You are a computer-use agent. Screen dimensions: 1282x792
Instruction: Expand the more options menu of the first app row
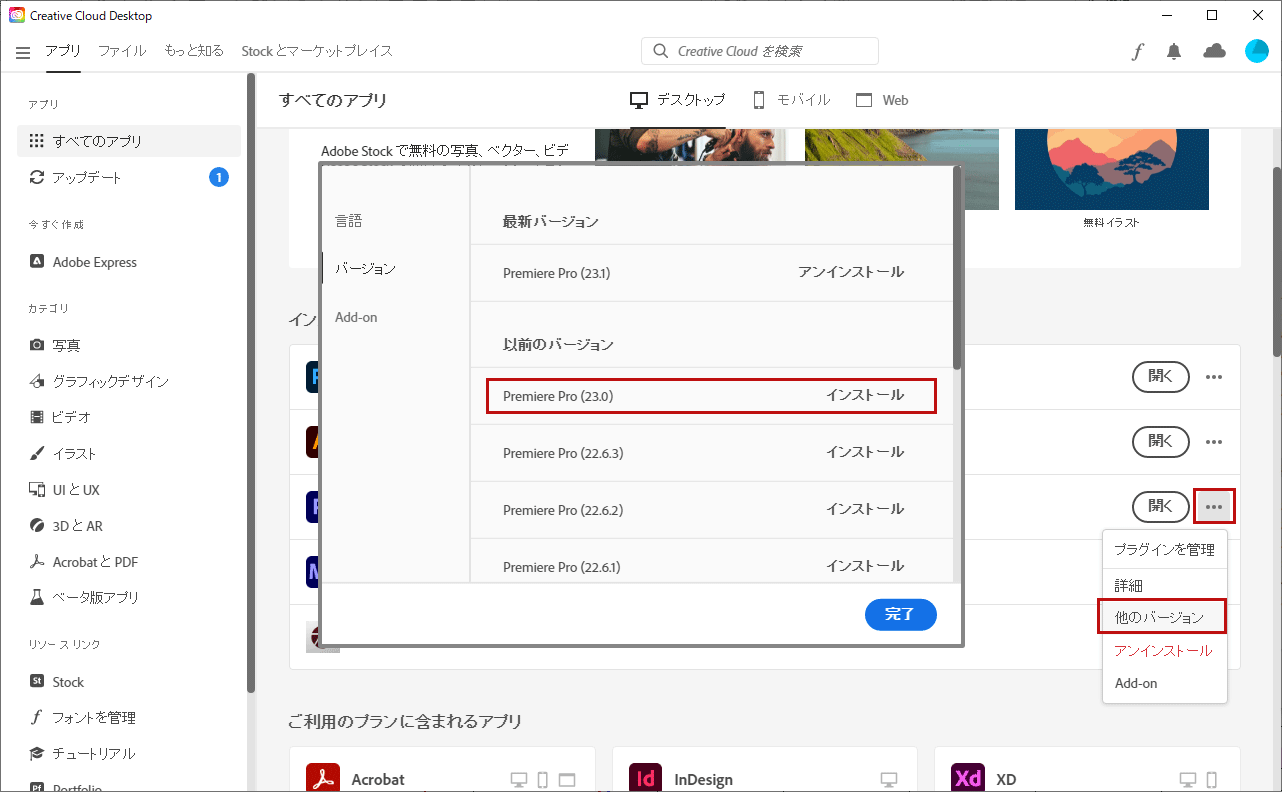point(1214,377)
